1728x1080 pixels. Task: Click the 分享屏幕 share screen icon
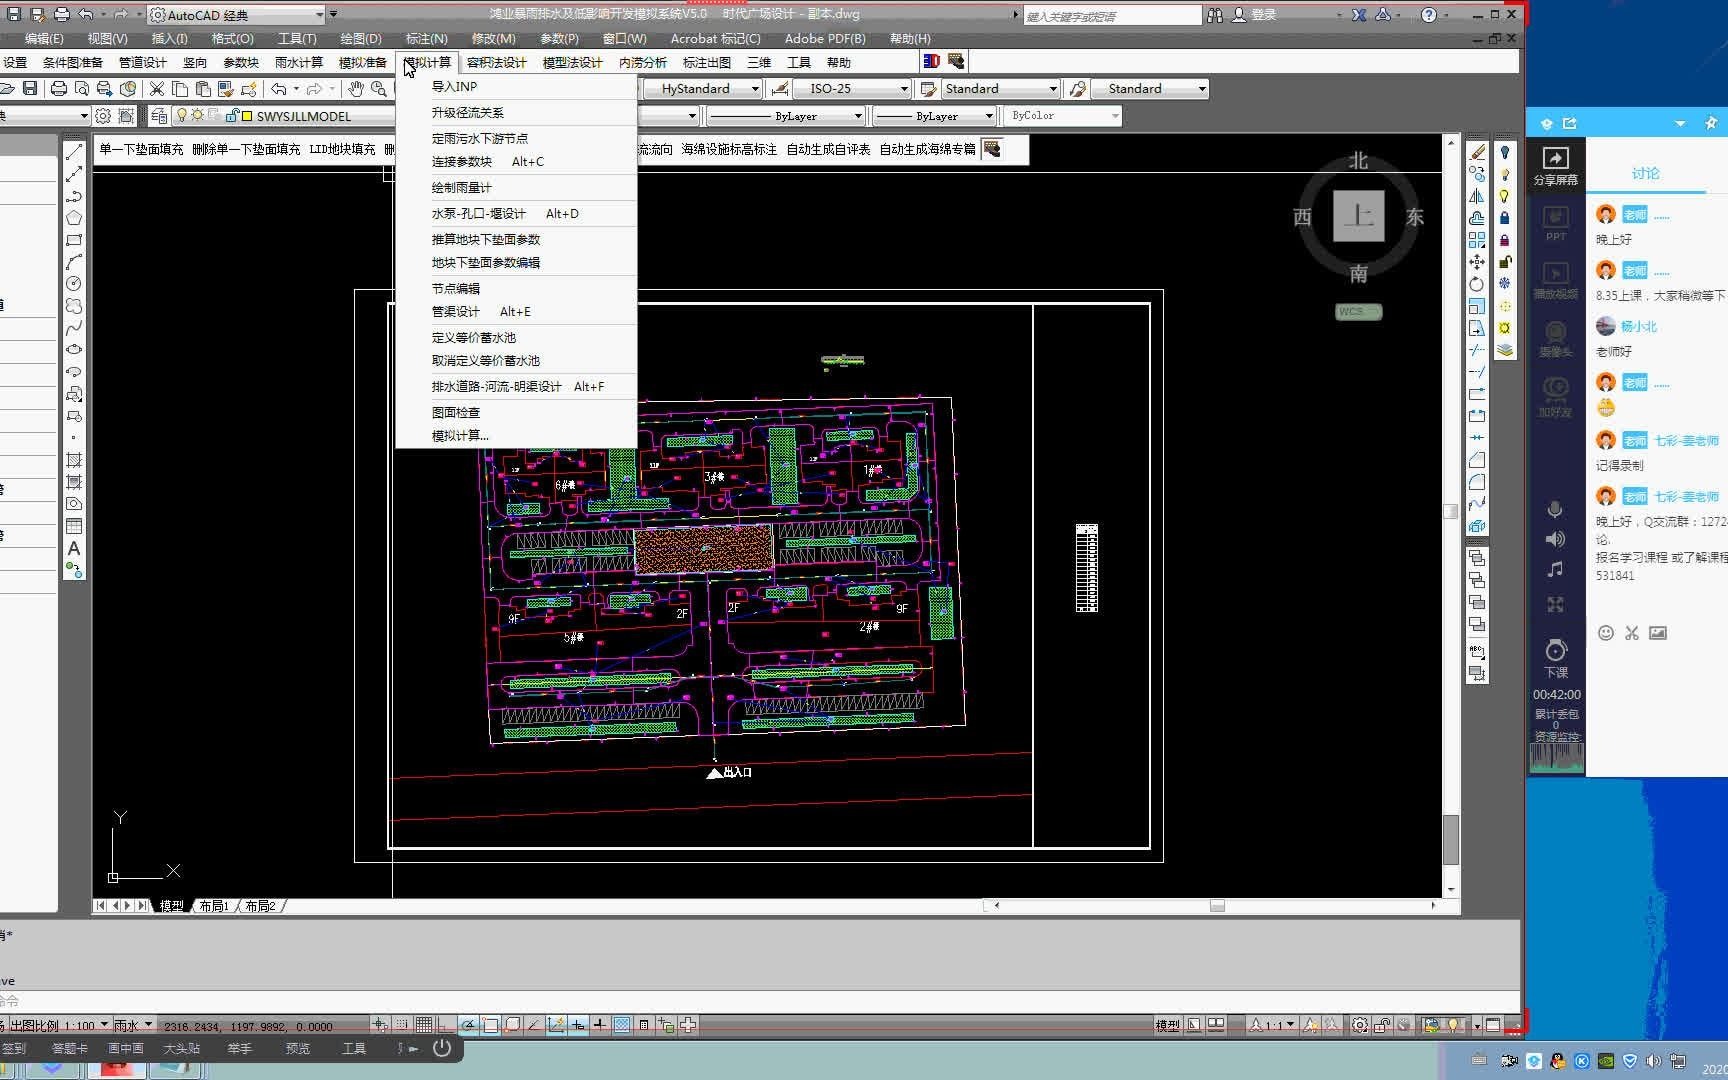tap(1556, 166)
